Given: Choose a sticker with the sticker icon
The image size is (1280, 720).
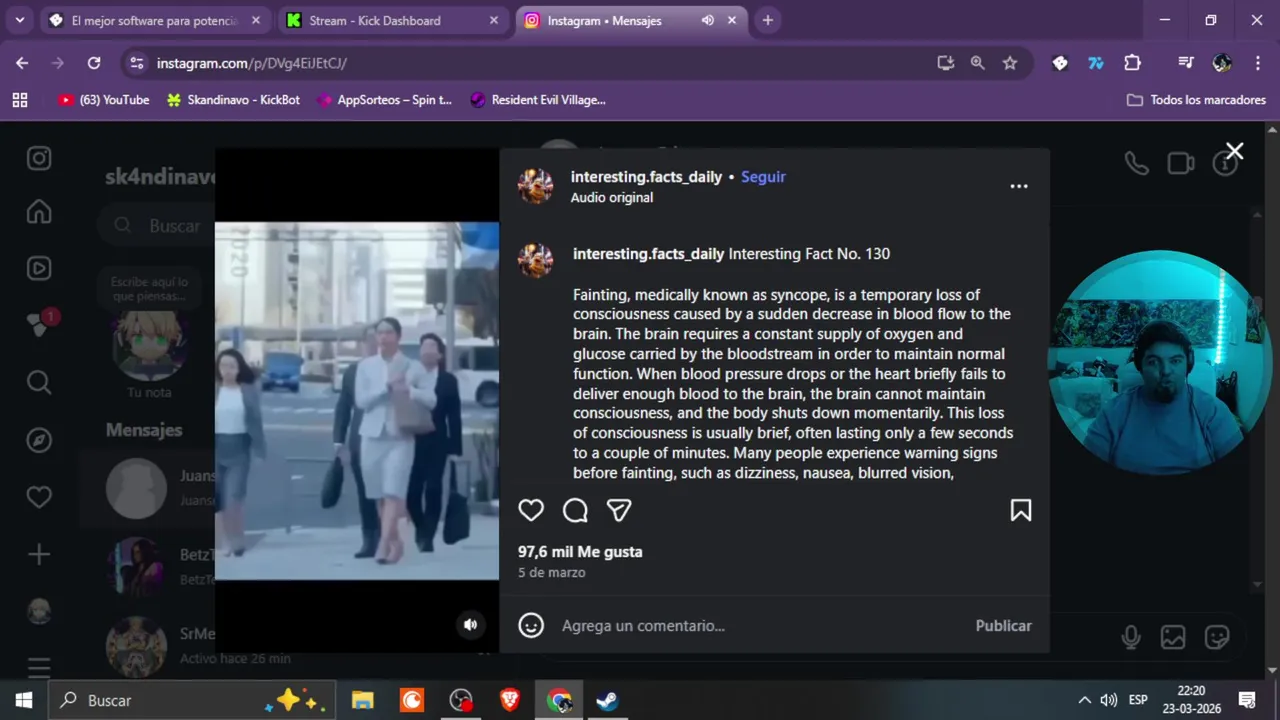Looking at the screenshot, I should (1217, 637).
